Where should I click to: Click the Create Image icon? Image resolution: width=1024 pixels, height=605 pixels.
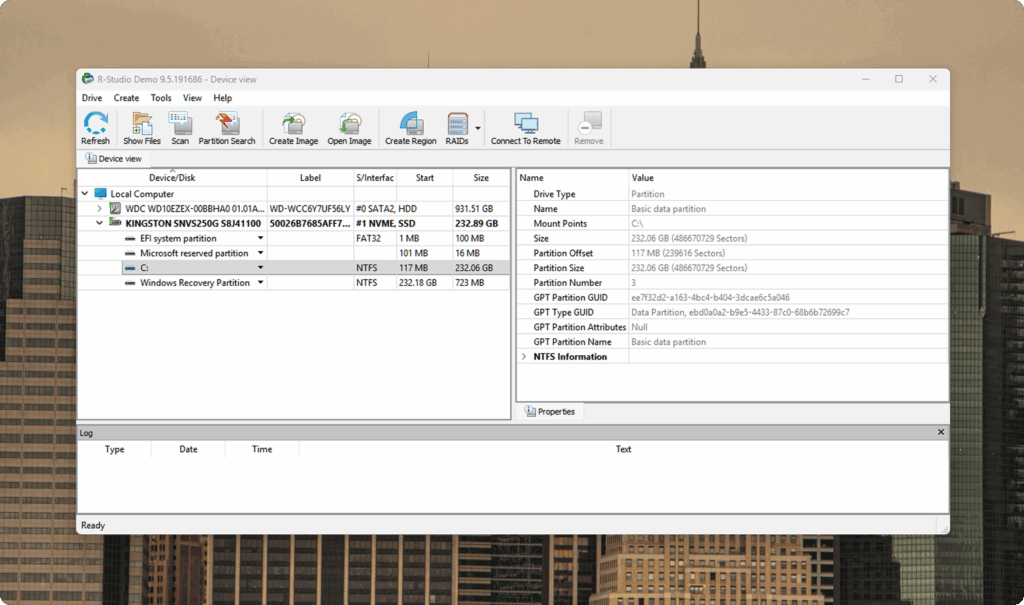coord(293,128)
